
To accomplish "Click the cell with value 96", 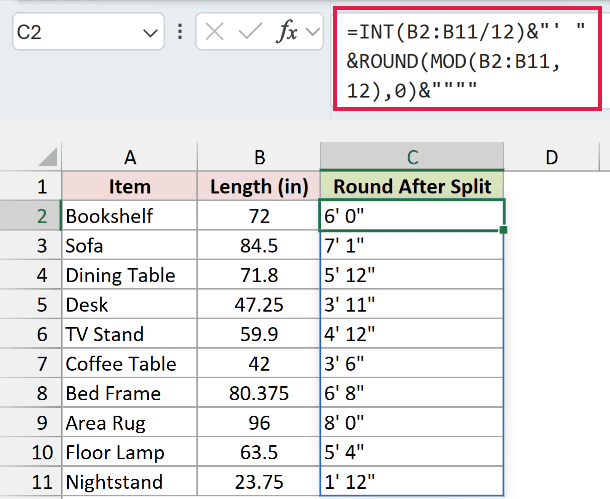I will [x=259, y=423].
